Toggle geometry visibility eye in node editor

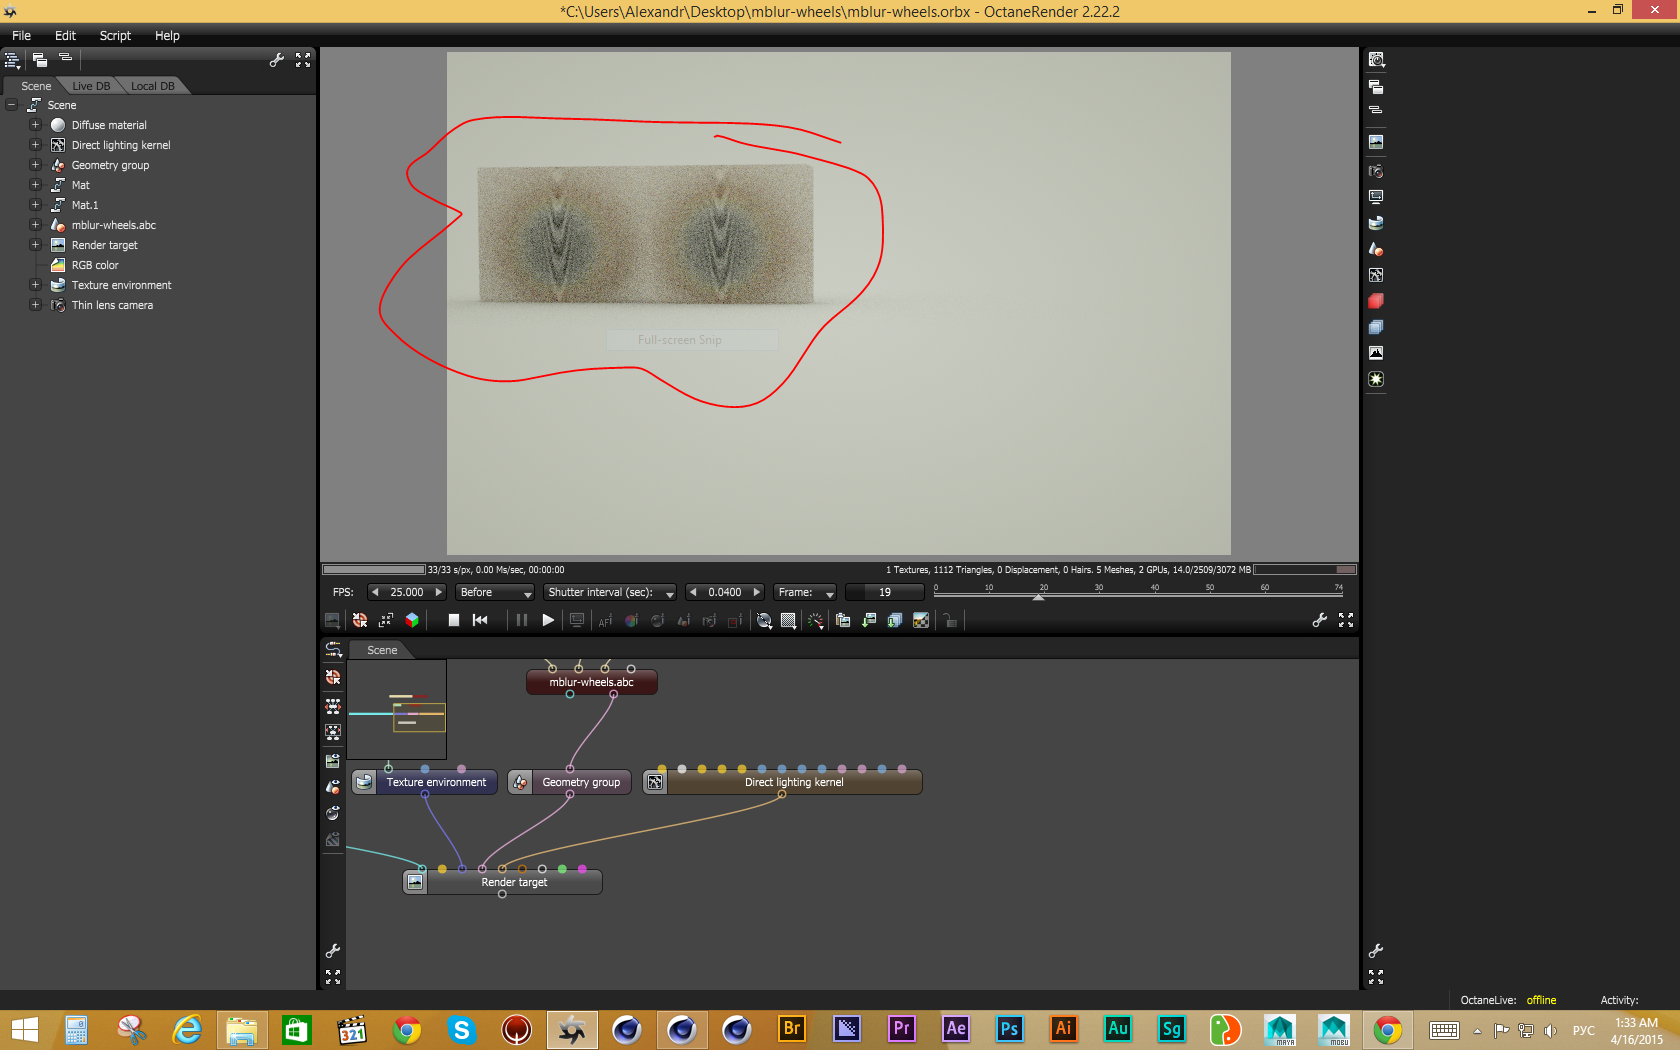(333, 787)
